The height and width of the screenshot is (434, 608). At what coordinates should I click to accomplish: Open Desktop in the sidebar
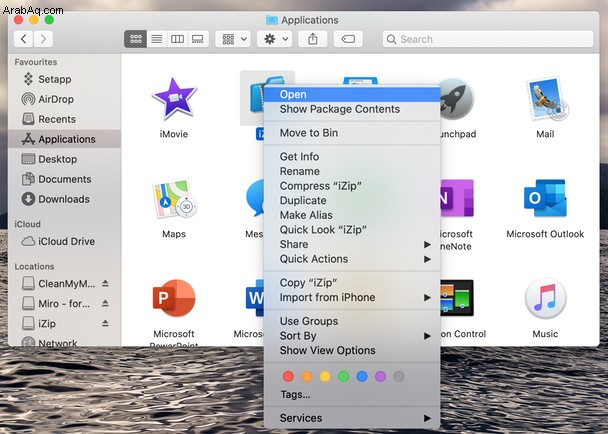(x=64, y=159)
